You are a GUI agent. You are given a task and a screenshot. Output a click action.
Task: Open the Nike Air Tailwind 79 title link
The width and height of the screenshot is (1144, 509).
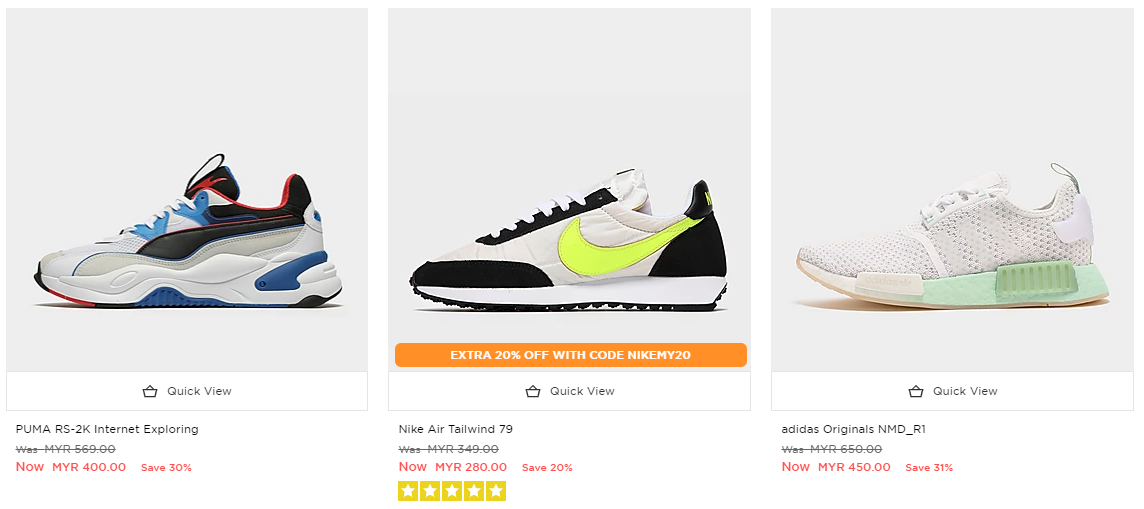[455, 429]
